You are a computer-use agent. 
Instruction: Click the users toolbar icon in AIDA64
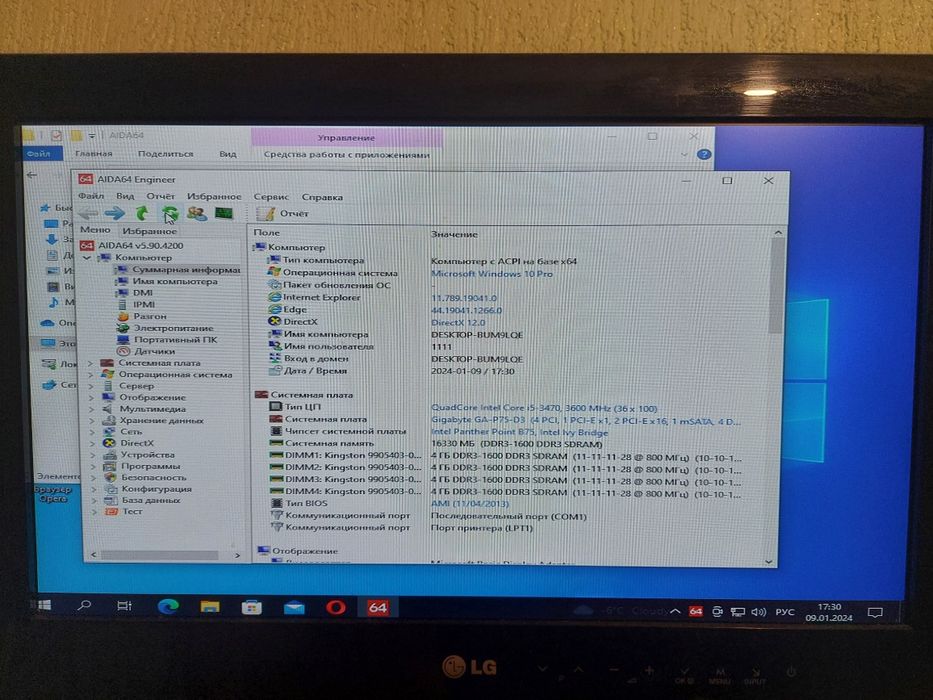pos(196,213)
